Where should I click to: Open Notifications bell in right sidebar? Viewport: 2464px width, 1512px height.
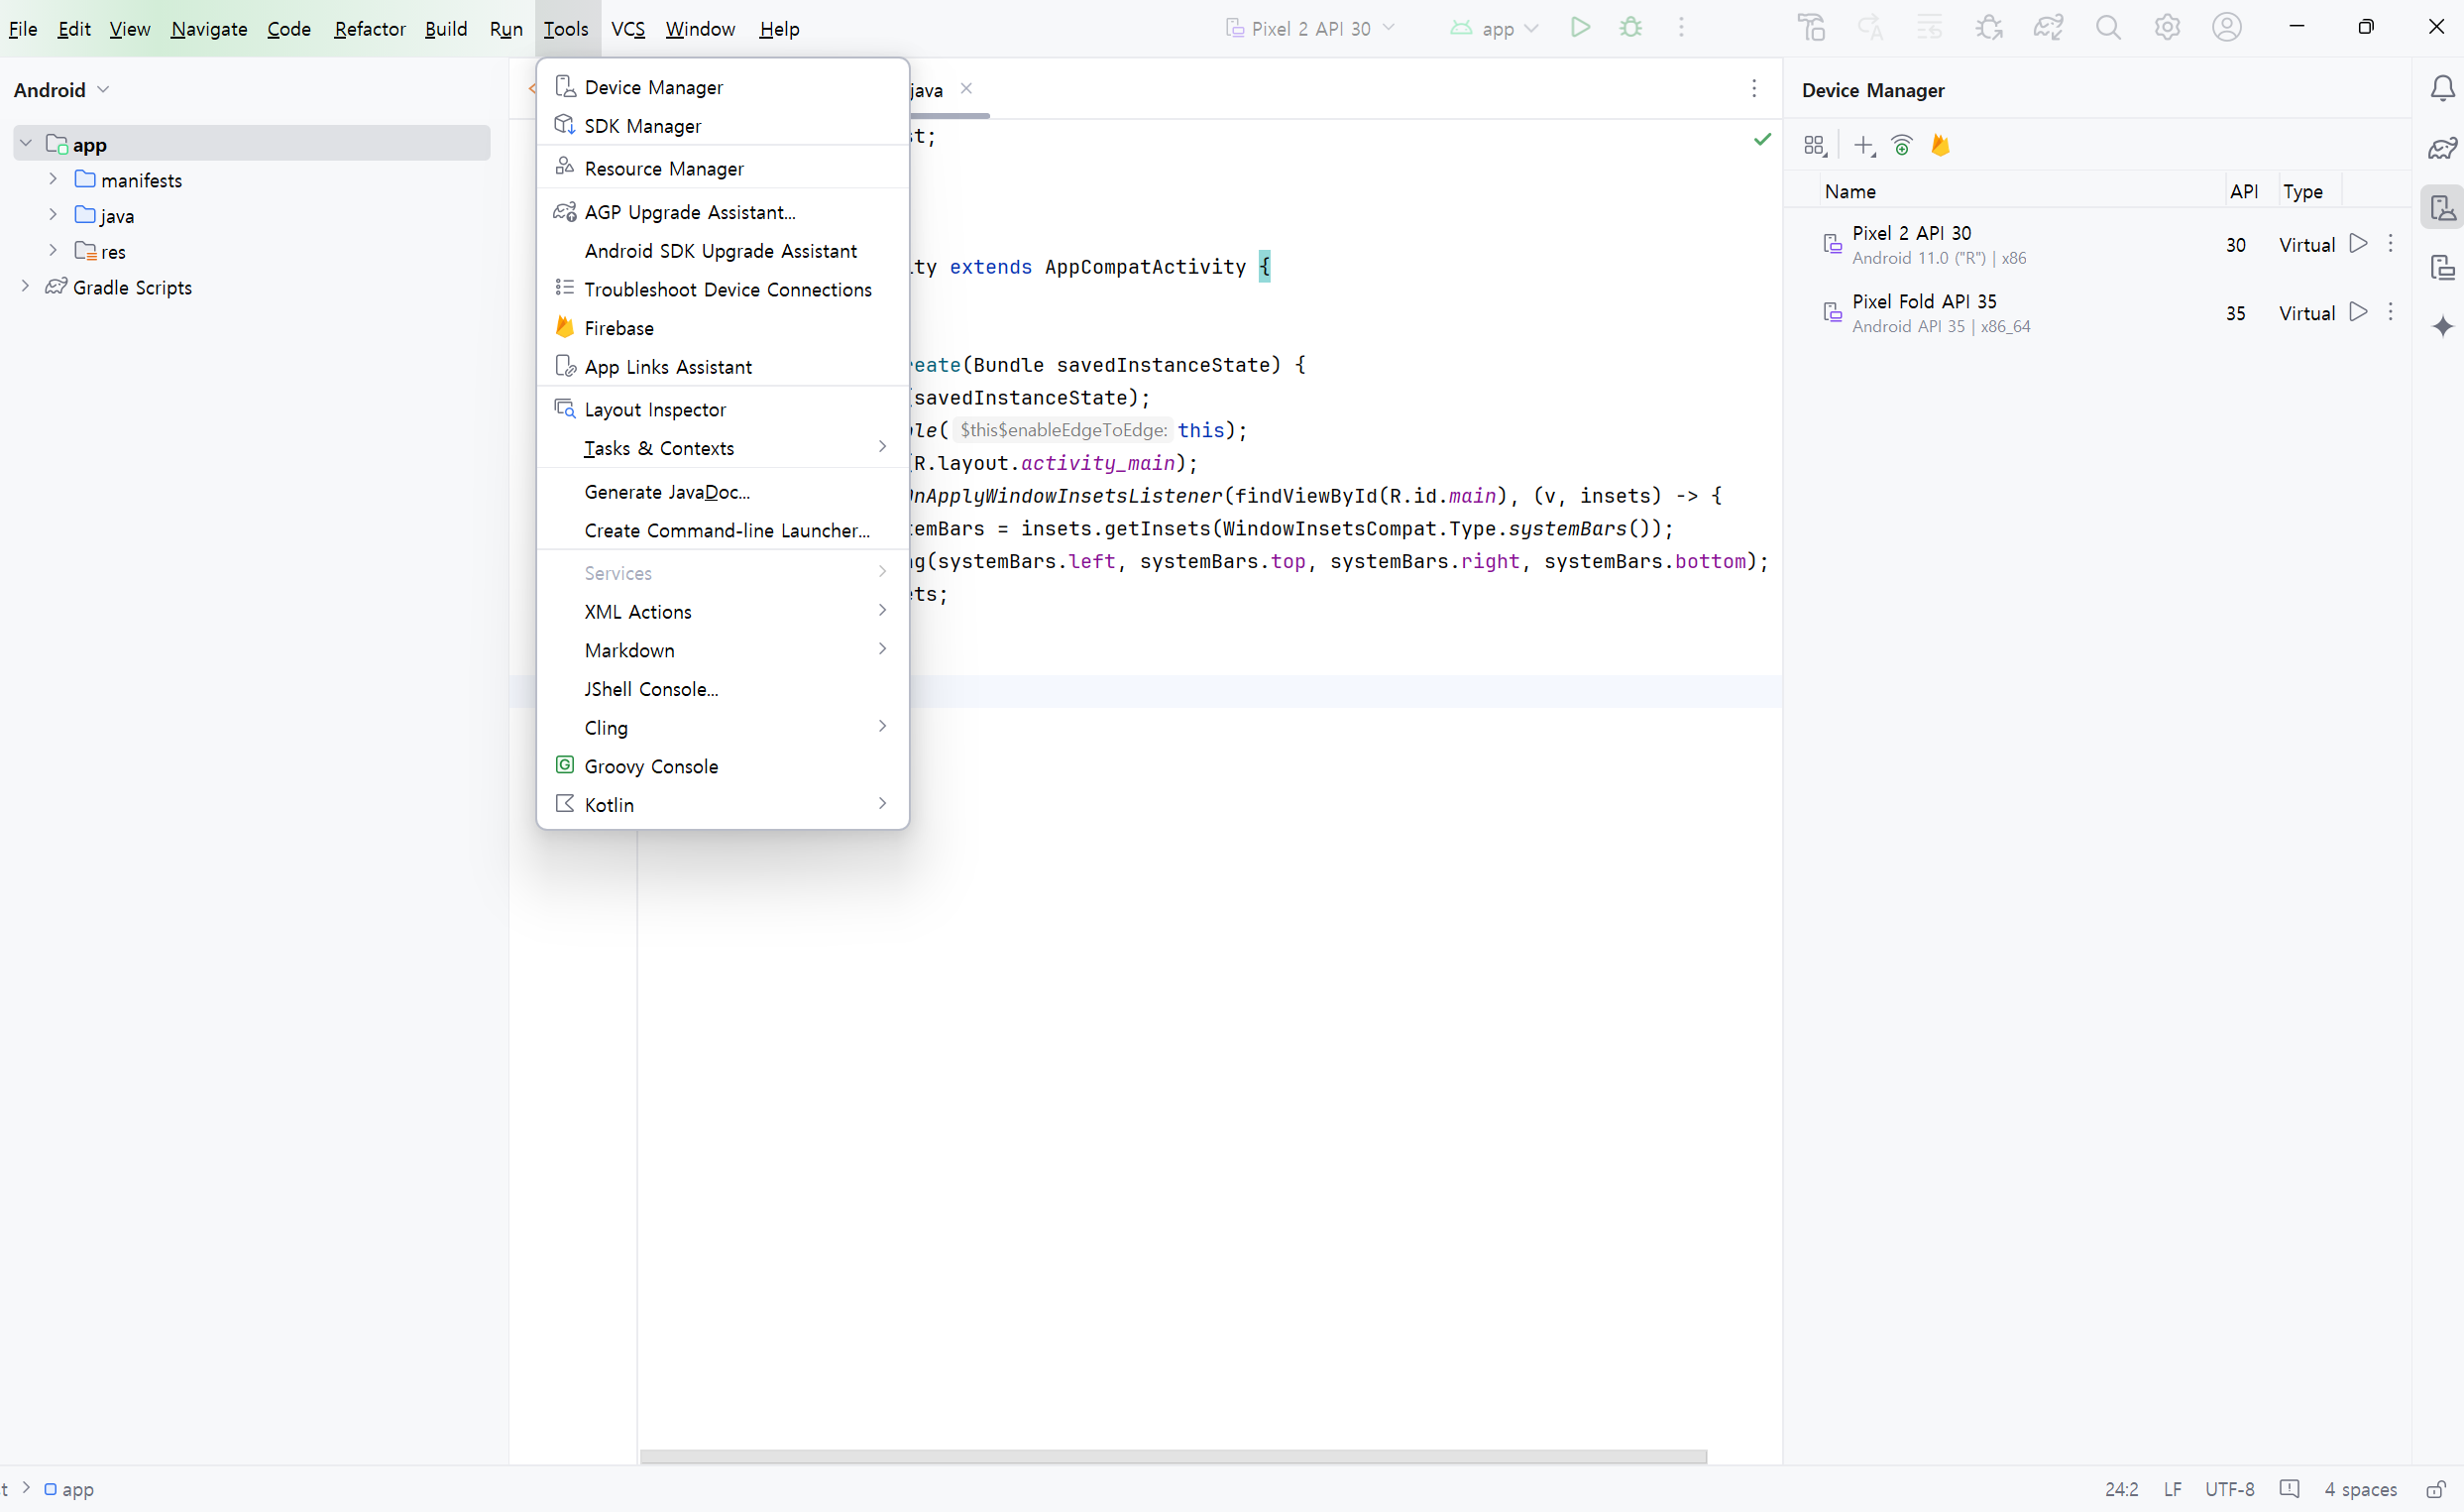pos(2442,89)
